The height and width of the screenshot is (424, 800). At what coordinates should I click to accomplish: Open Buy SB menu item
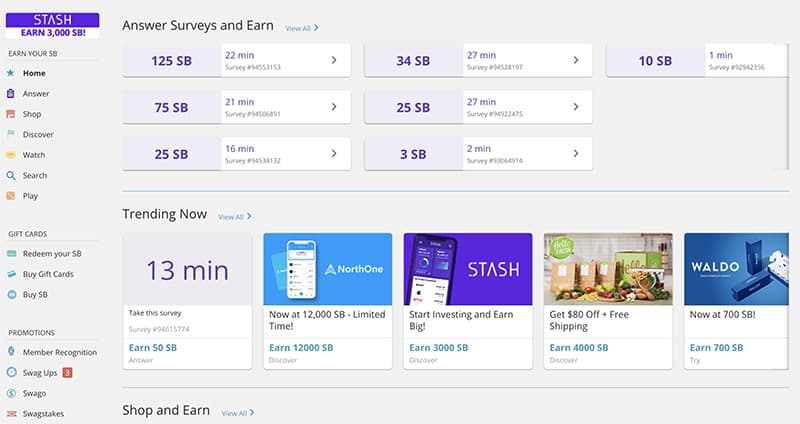click(35, 294)
